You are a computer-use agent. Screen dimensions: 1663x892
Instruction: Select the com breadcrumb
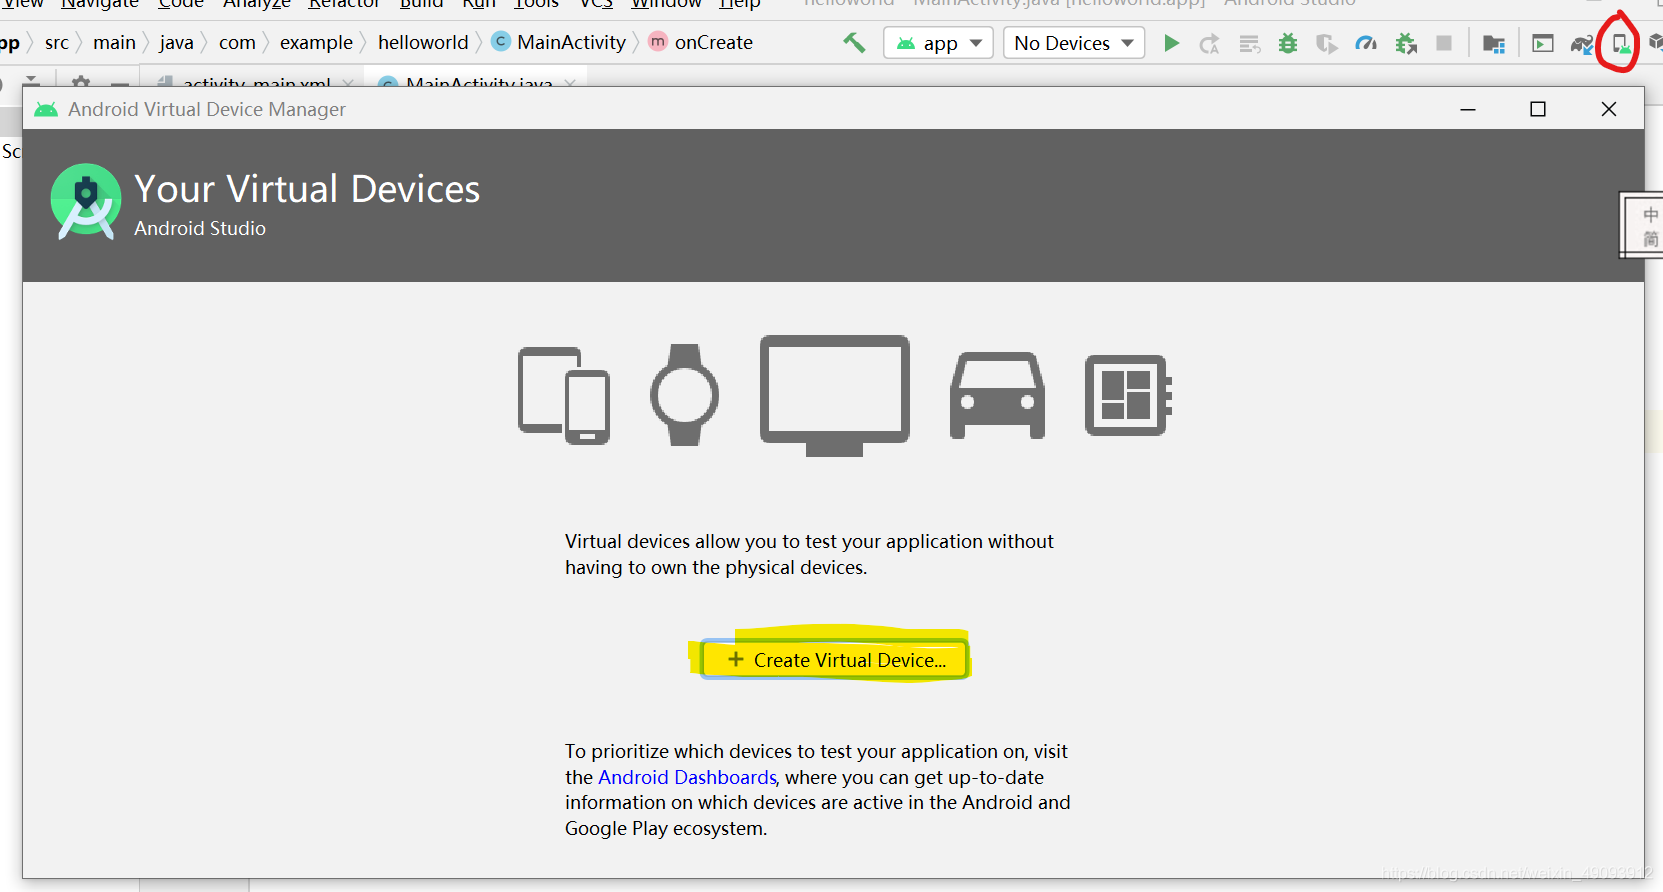pos(237,42)
